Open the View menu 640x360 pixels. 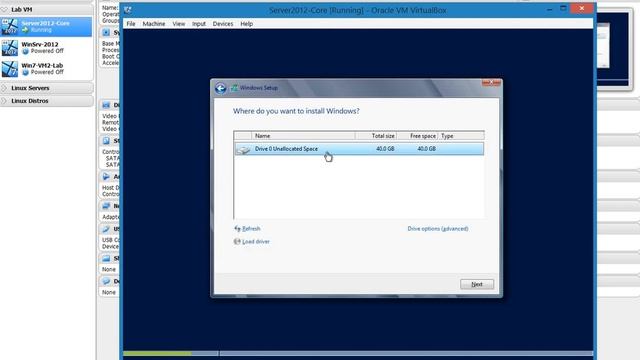(178, 24)
